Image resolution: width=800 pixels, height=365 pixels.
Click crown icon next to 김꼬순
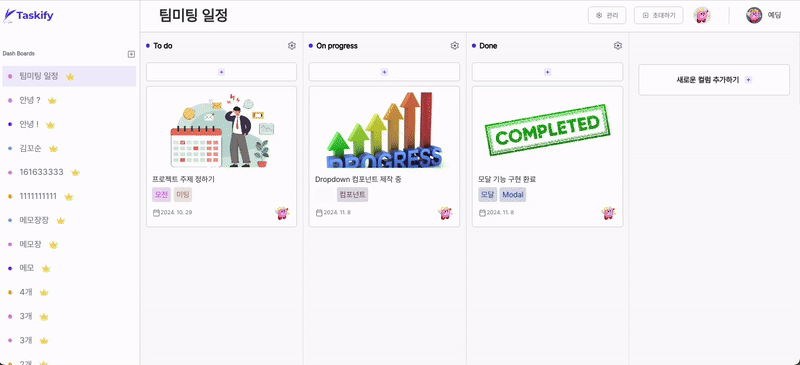point(53,149)
